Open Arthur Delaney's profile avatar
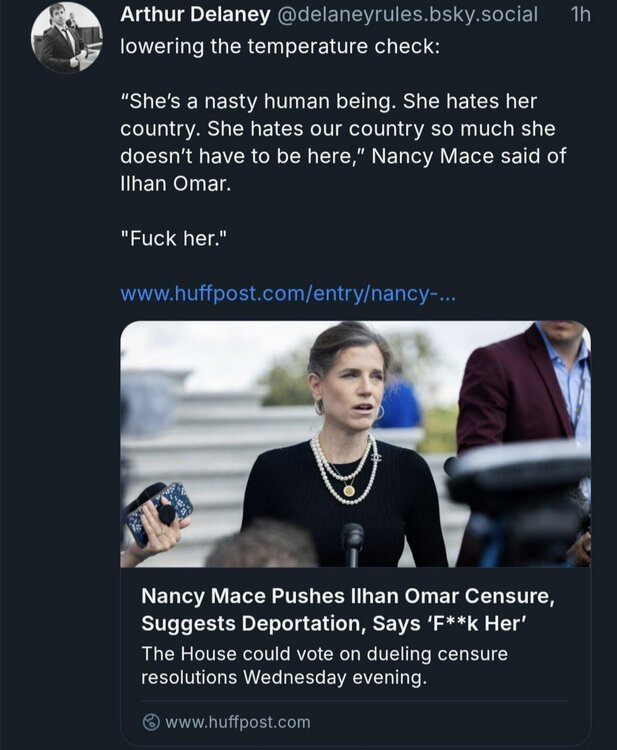Image resolution: width=617 pixels, height=750 pixels. pyautogui.click(x=66, y=38)
